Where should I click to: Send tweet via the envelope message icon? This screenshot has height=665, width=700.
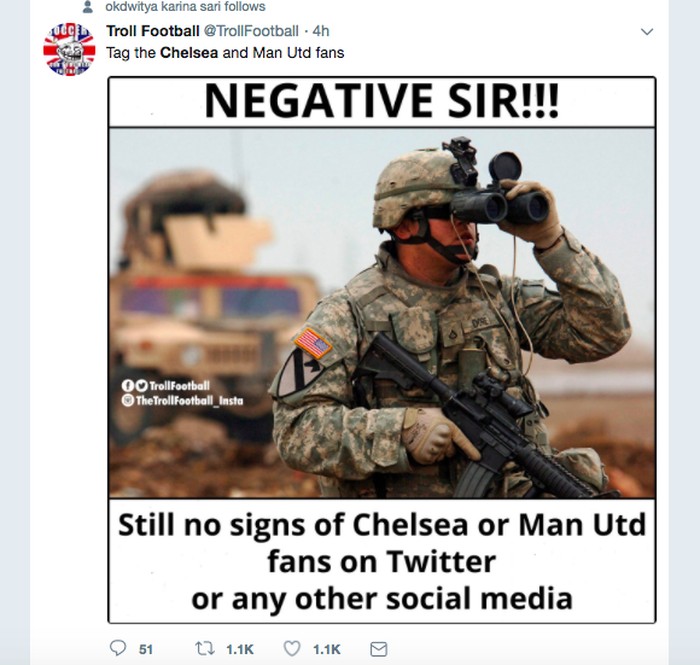(379, 649)
